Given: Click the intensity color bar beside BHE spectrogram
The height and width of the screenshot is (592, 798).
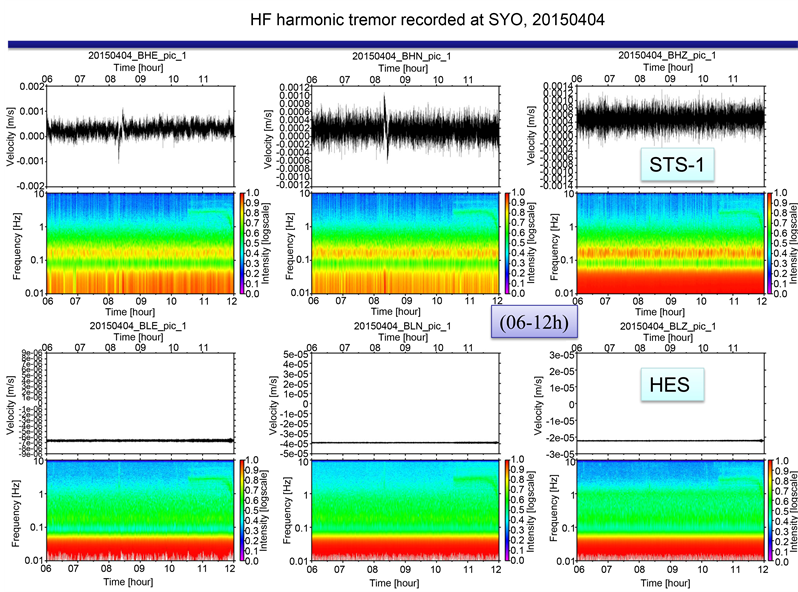Looking at the screenshot, I should tap(240, 243).
